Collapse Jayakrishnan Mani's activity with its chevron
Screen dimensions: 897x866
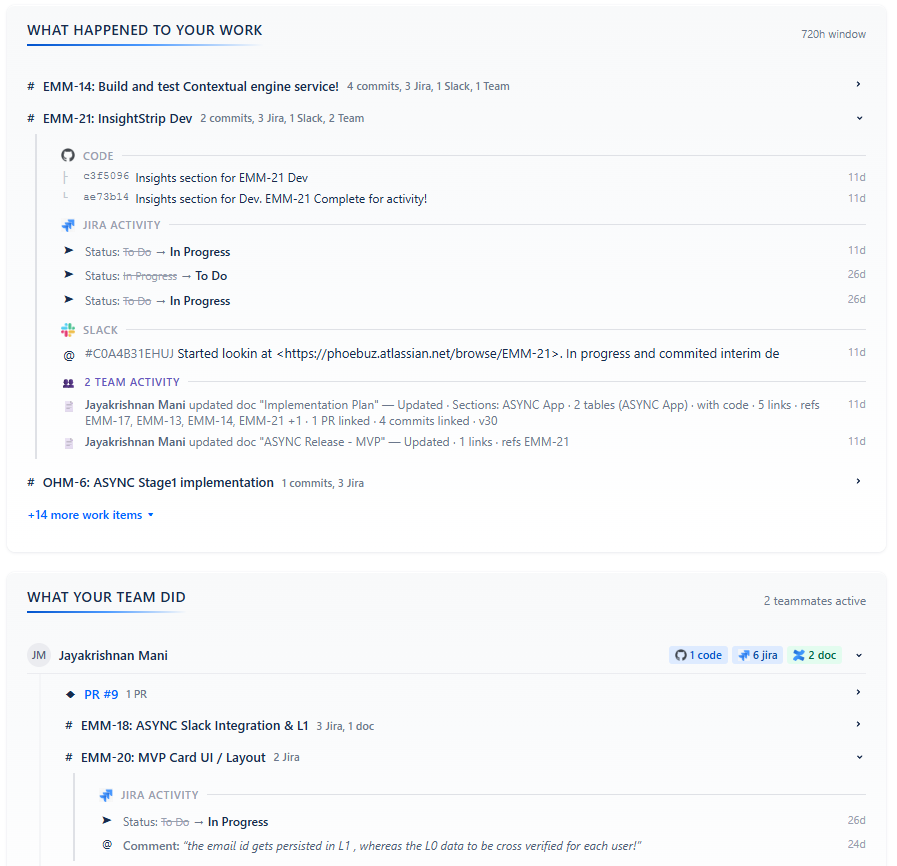pos(857,654)
